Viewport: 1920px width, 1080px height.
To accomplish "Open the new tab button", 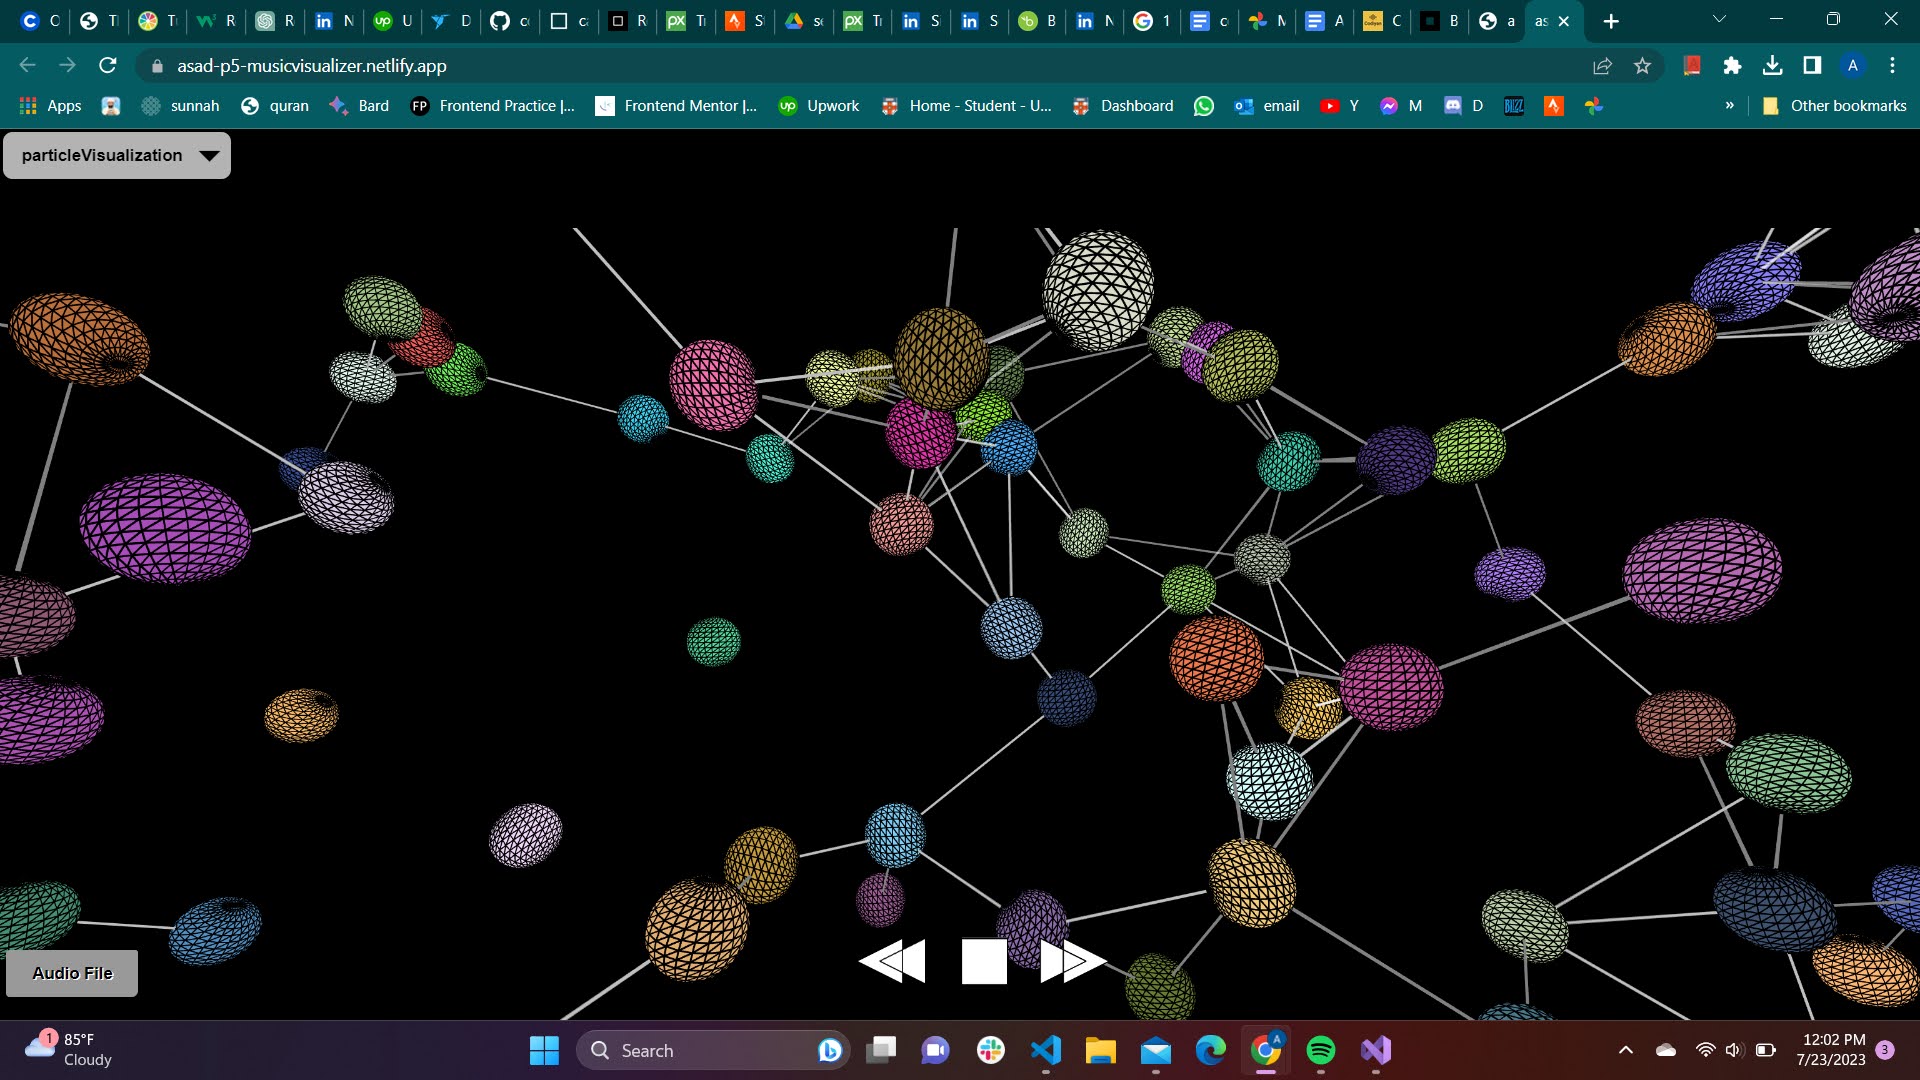I will point(1610,21).
